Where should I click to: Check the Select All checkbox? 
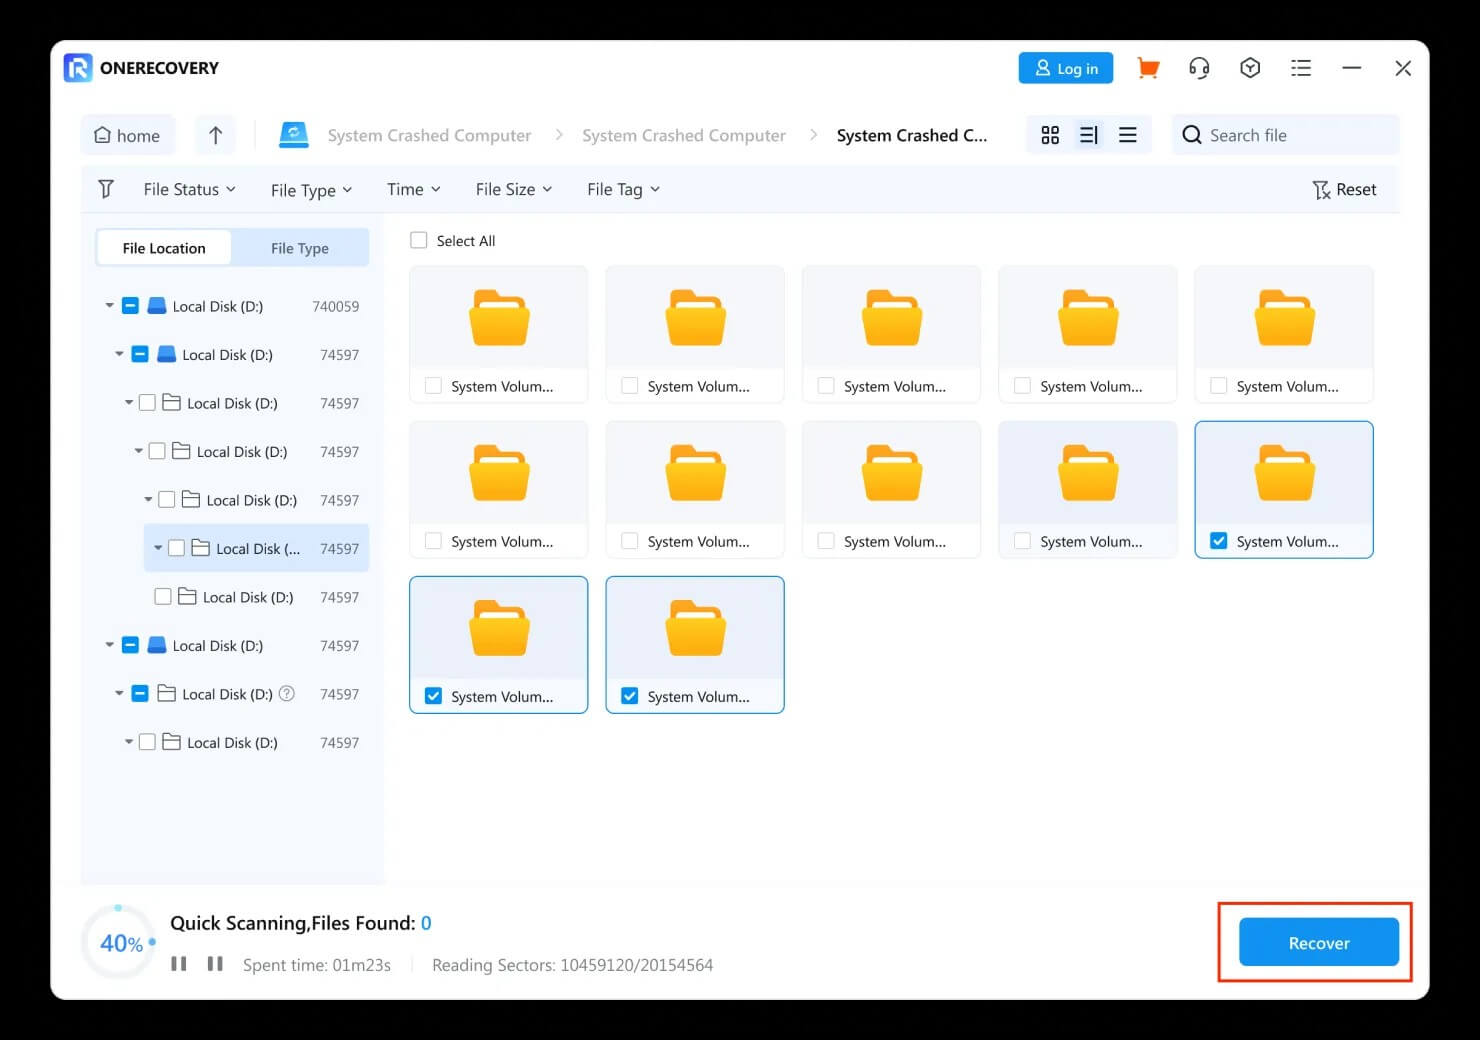(x=419, y=241)
